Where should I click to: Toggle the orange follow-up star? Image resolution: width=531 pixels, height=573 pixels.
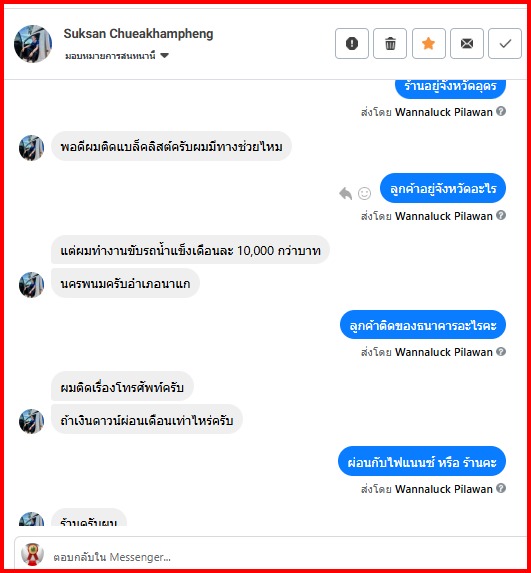[429, 43]
